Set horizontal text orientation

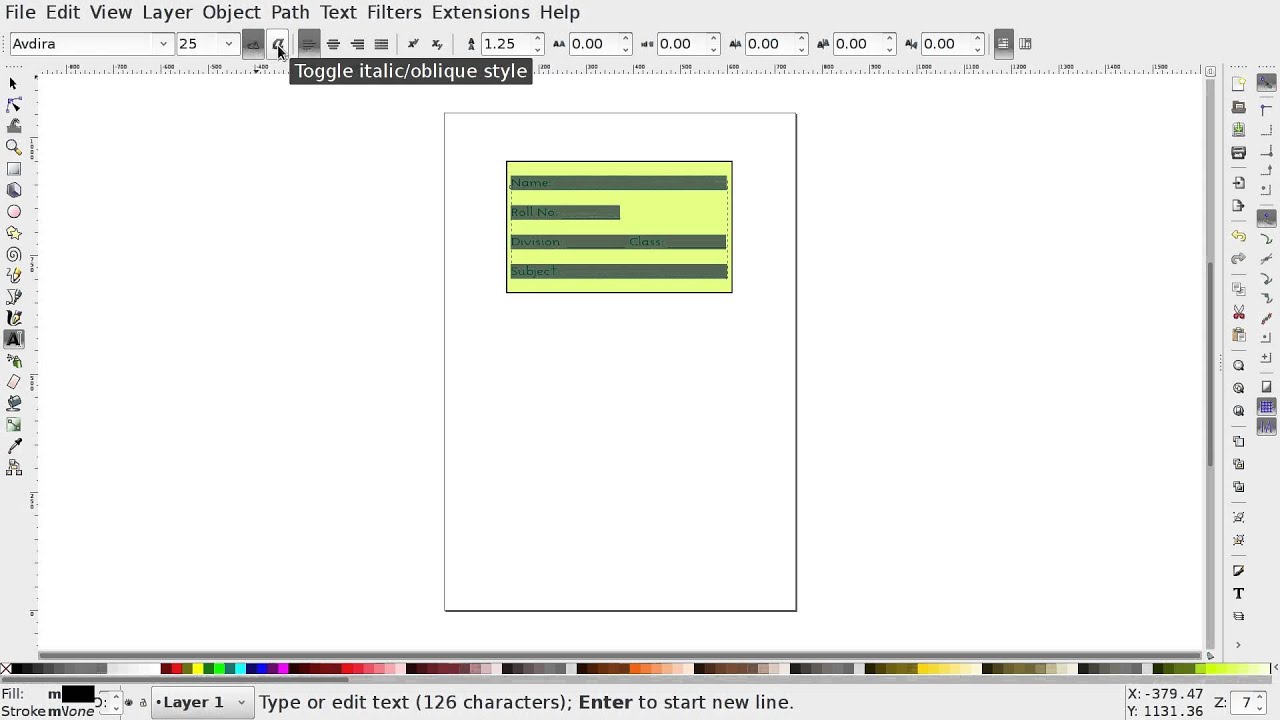(1002, 44)
